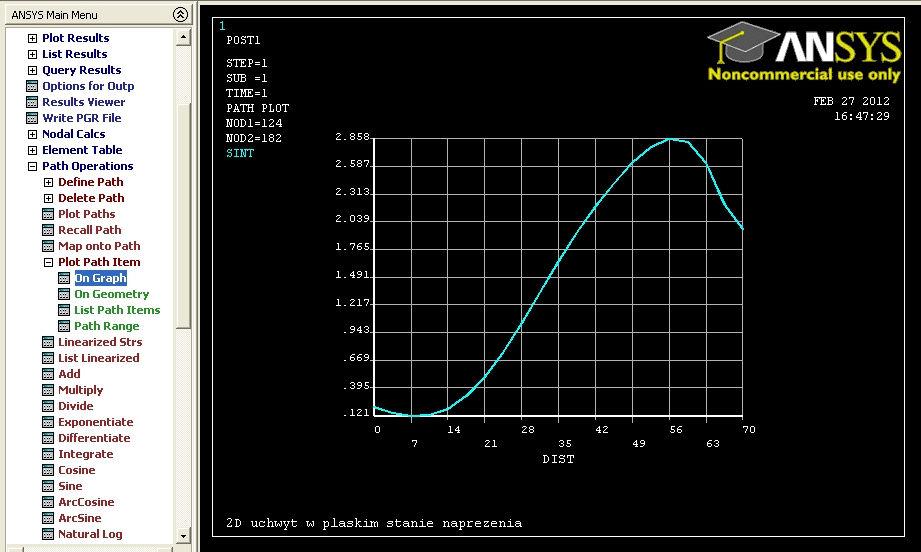This screenshot has height=552, width=921.
Task: Click the ArcCosine operation icon
Action: [48, 502]
